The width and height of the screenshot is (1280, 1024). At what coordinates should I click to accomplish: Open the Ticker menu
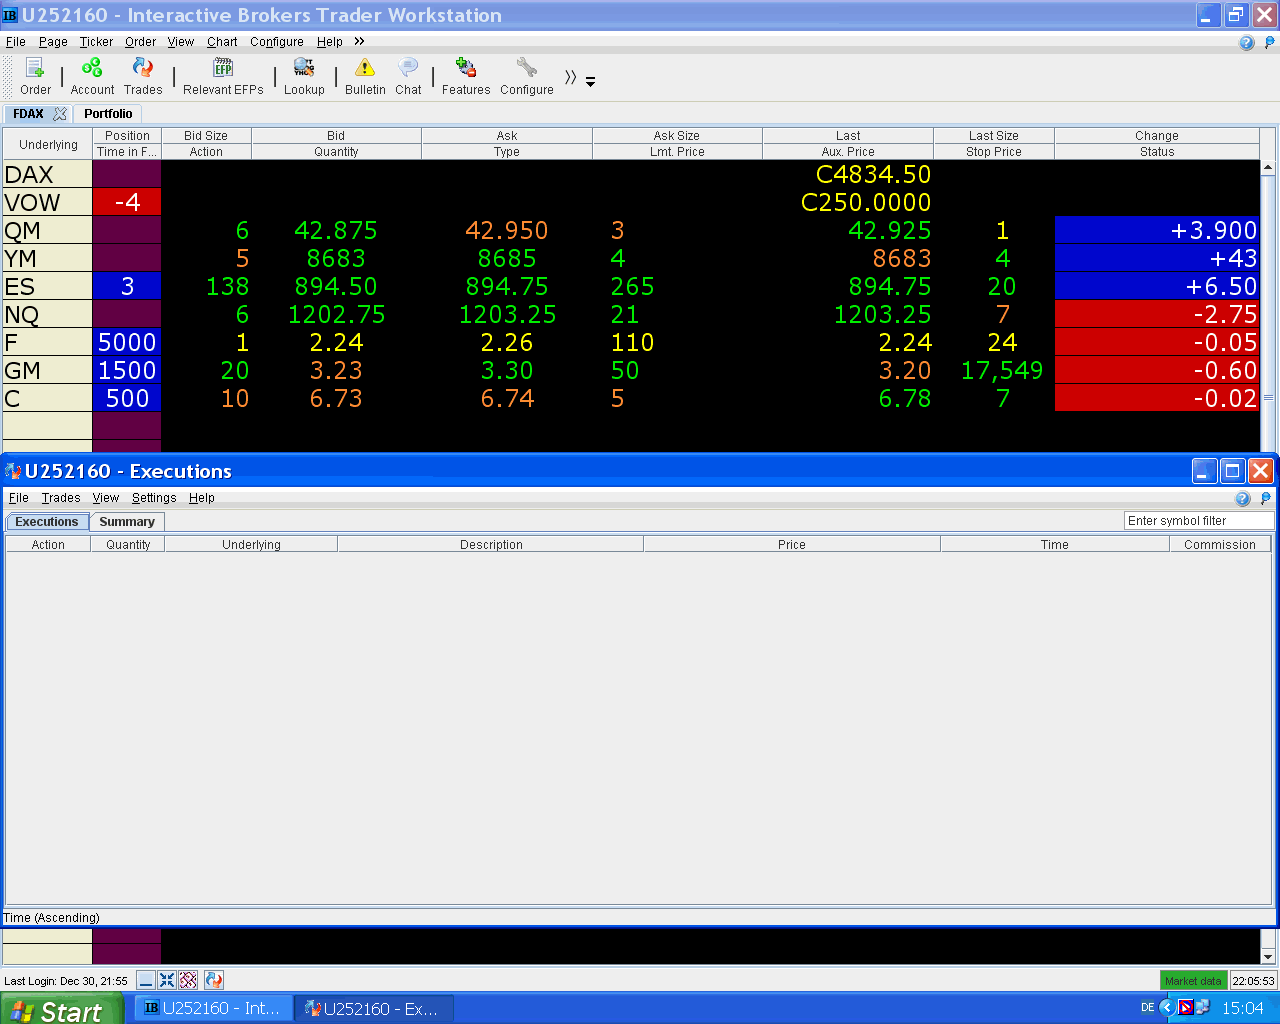[x=96, y=42]
